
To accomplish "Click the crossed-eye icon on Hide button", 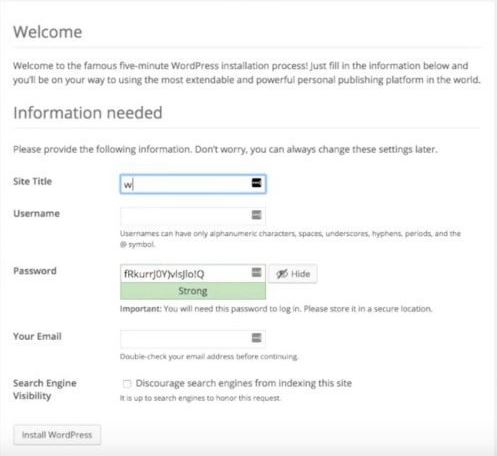I will click(282, 274).
